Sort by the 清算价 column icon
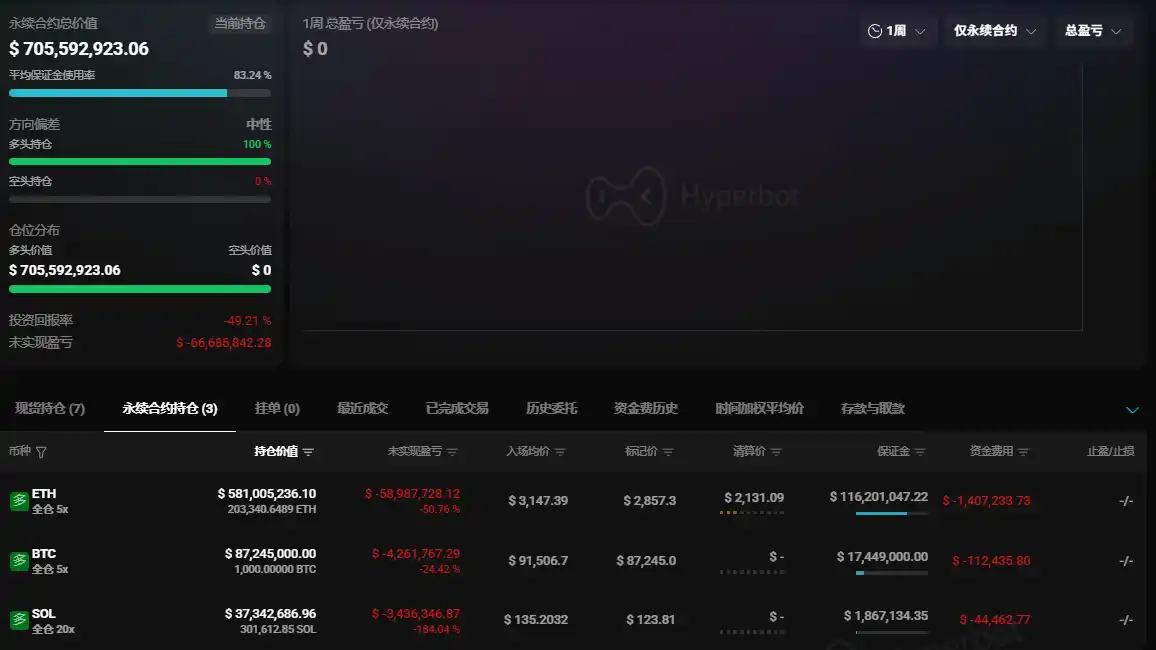 coord(776,452)
